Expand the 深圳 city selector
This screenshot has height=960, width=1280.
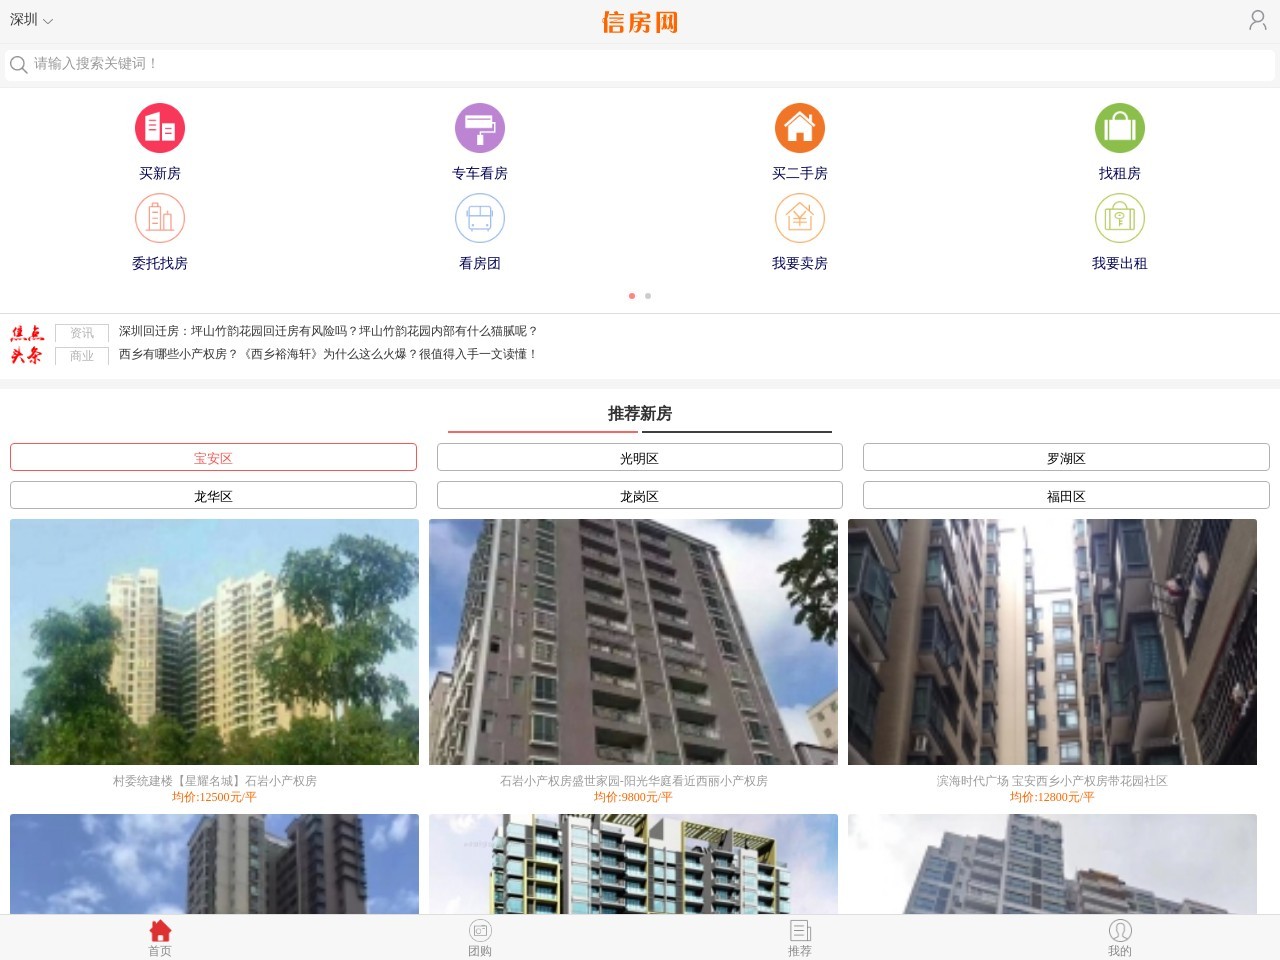point(31,20)
